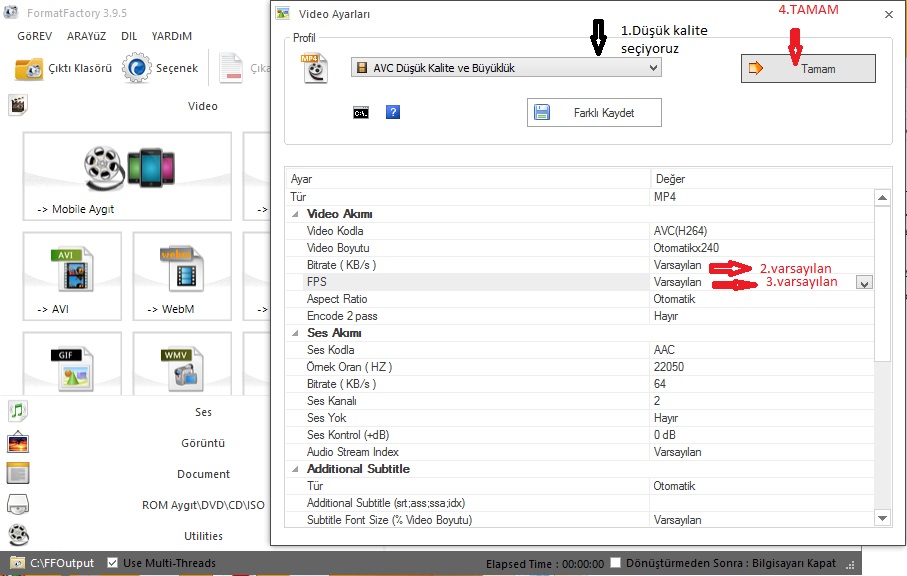Expand the Ses category section

pos(203,412)
